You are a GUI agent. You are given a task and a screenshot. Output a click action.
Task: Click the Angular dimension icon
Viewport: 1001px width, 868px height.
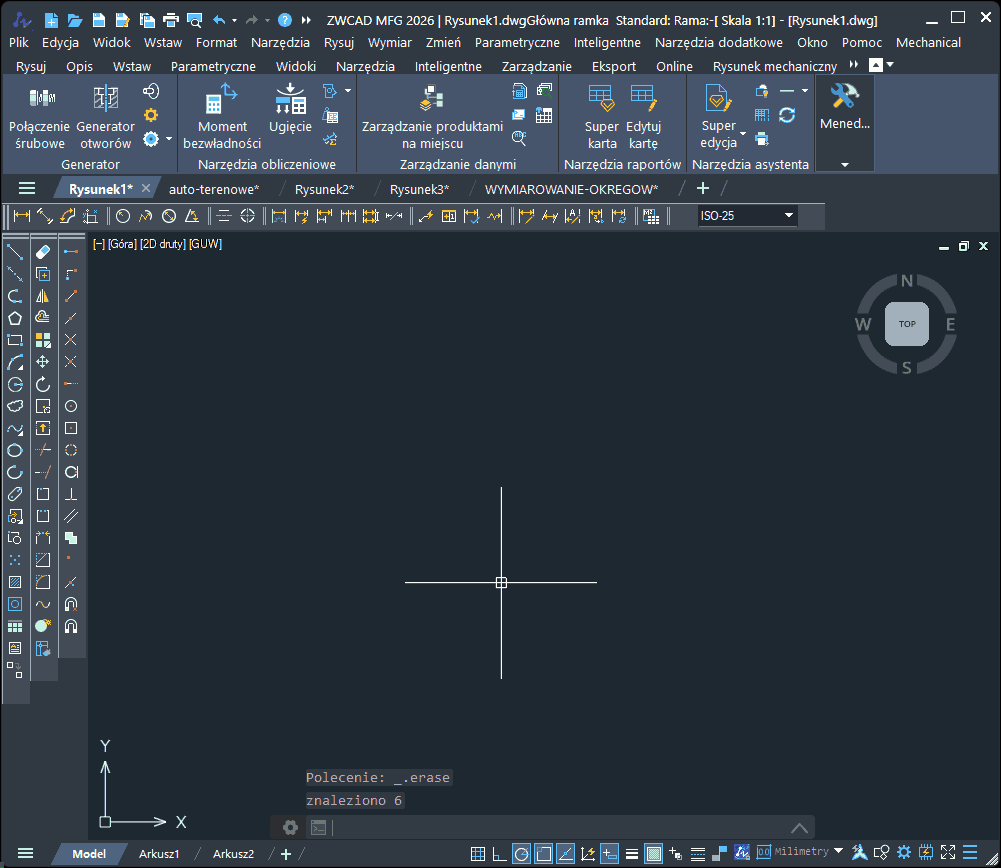point(192,216)
